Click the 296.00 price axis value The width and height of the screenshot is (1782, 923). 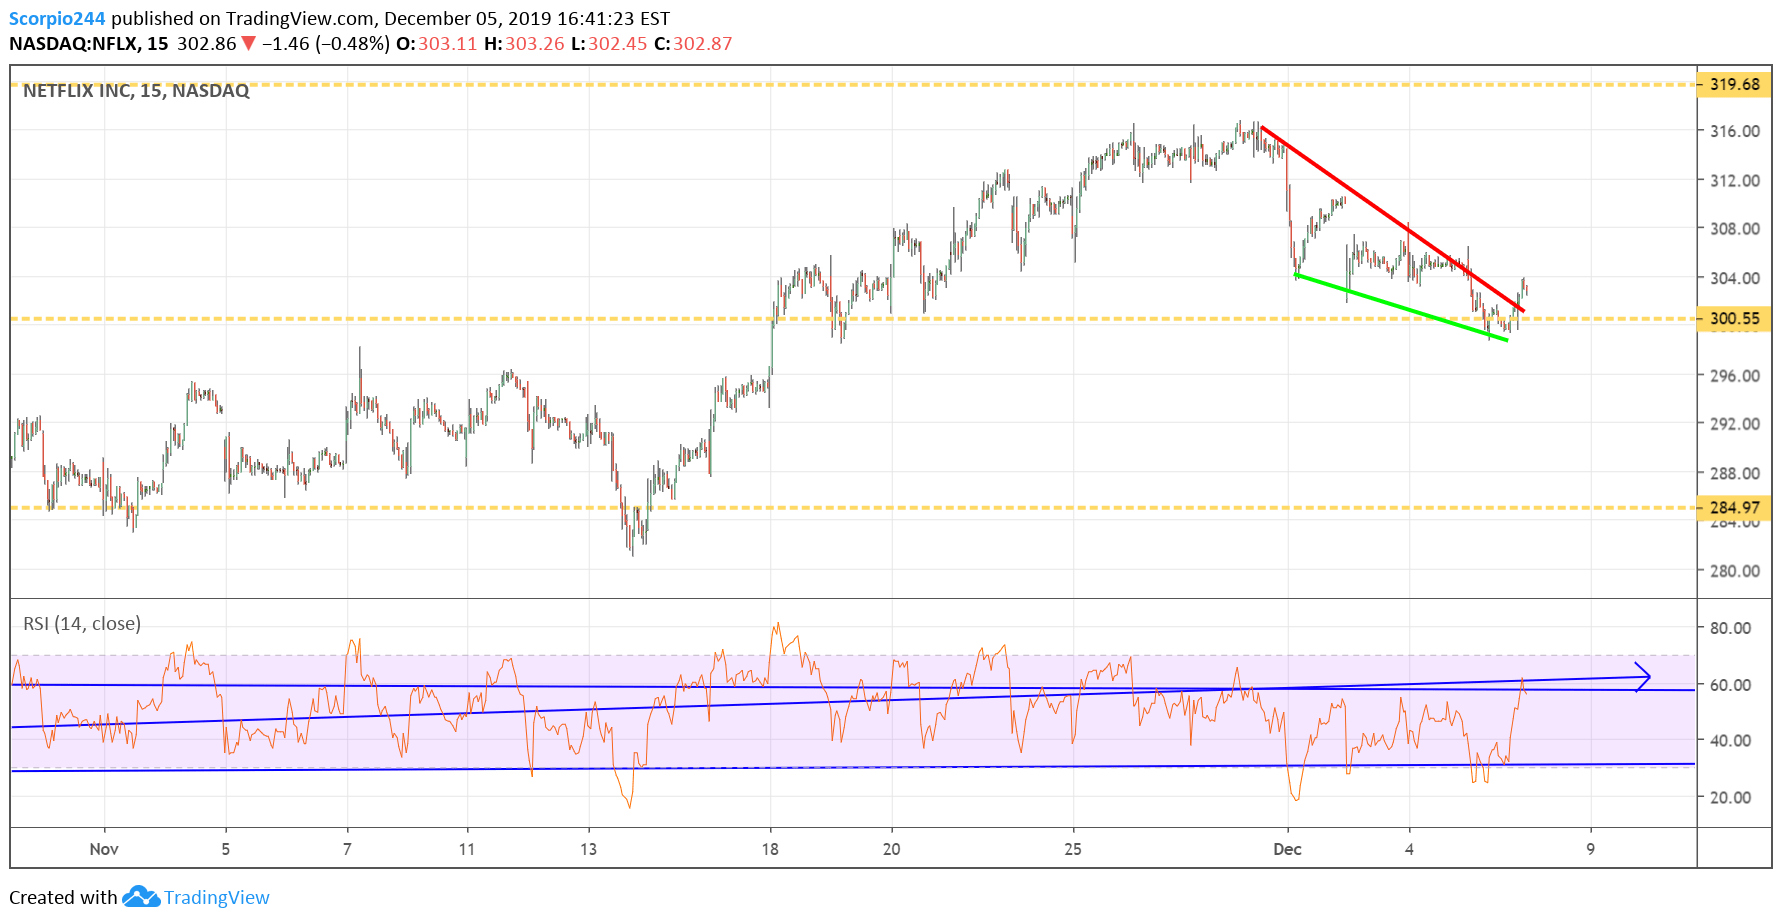pyautogui.click(x=1735, y=376)
